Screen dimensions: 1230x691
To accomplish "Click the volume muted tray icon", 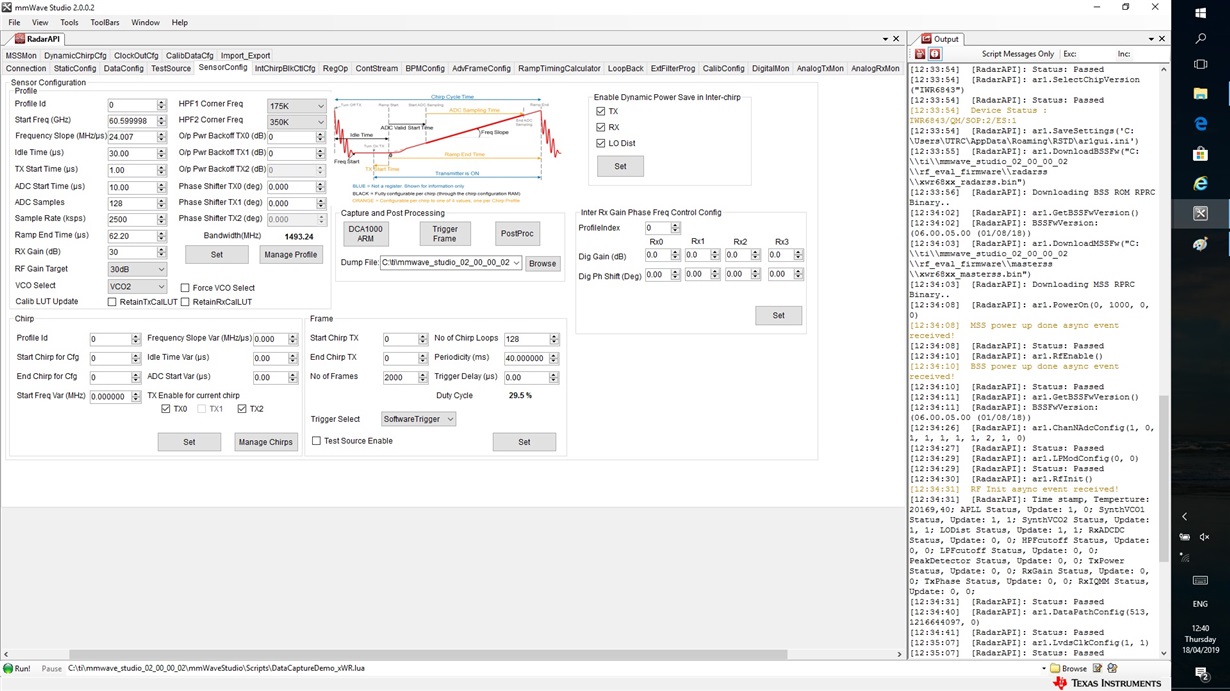I will (x=1205, y=537).
